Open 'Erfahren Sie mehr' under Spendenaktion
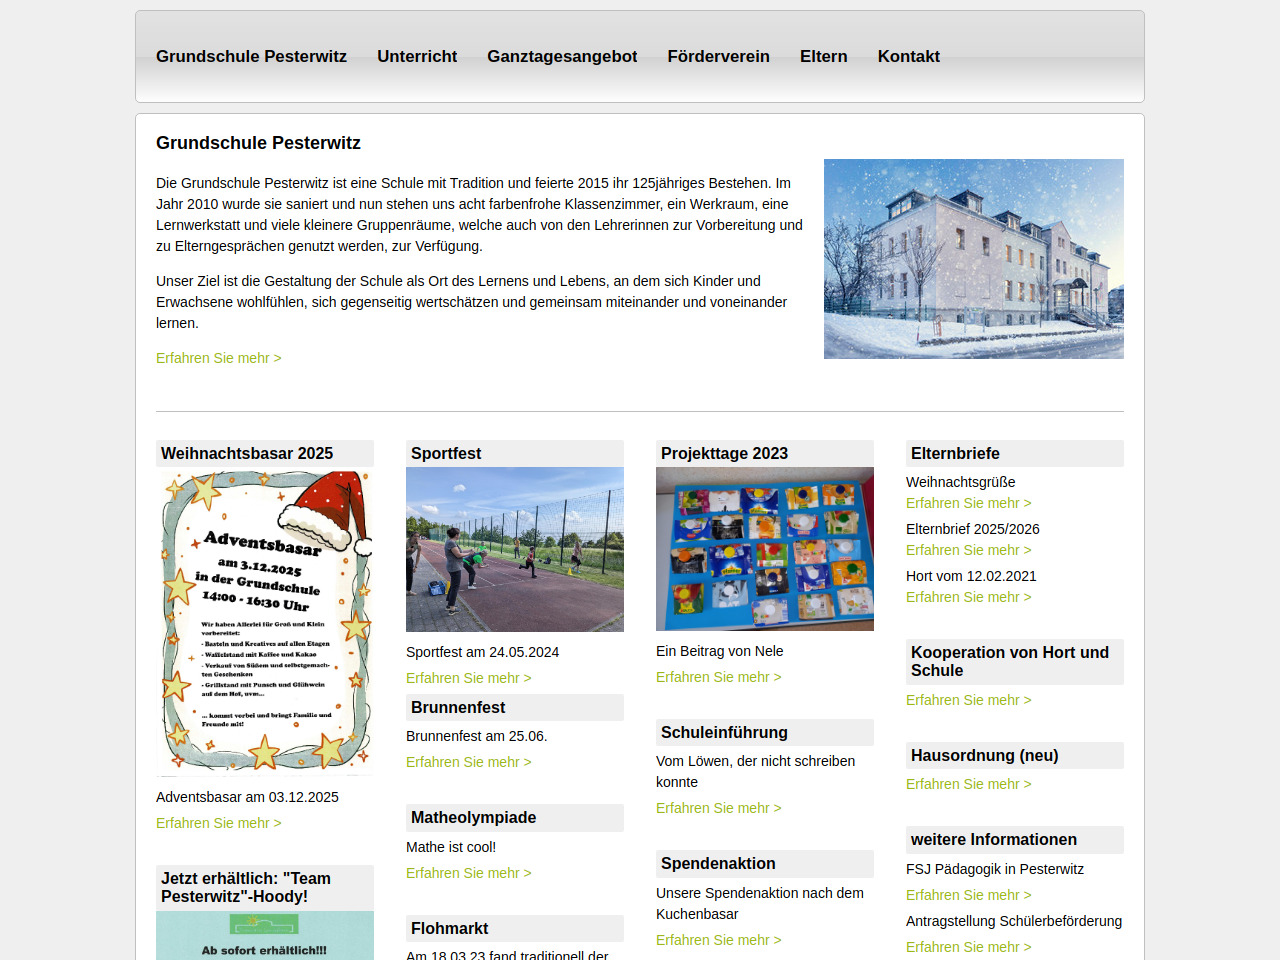The width and height of the screenshot is (1280, 960). pos(718,940)
